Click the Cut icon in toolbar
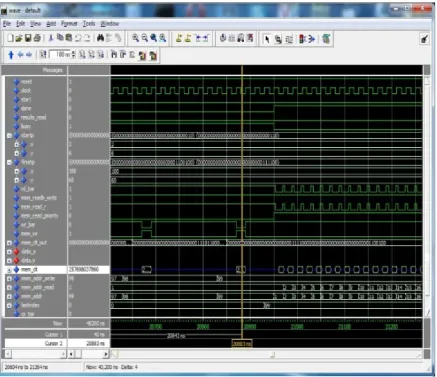Screen dimensions: 437x377 [x=51, y=39]
